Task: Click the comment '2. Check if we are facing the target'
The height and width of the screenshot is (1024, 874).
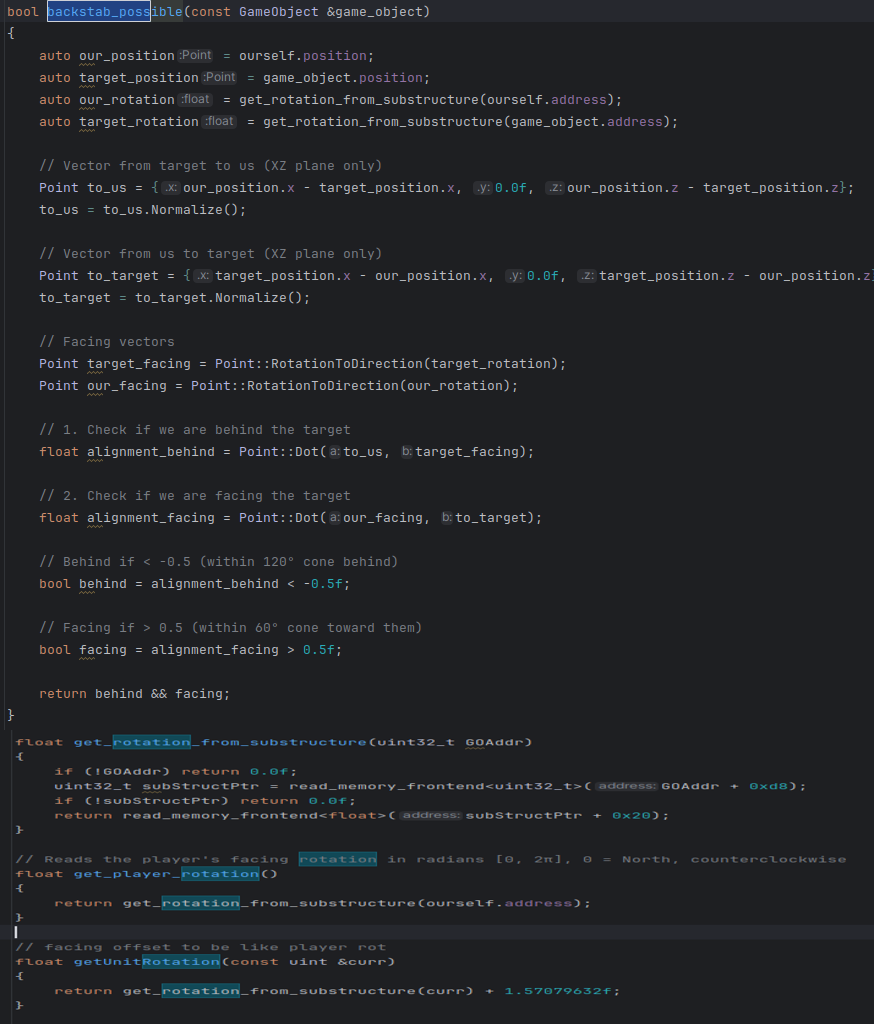Action: tap(195, 496)
